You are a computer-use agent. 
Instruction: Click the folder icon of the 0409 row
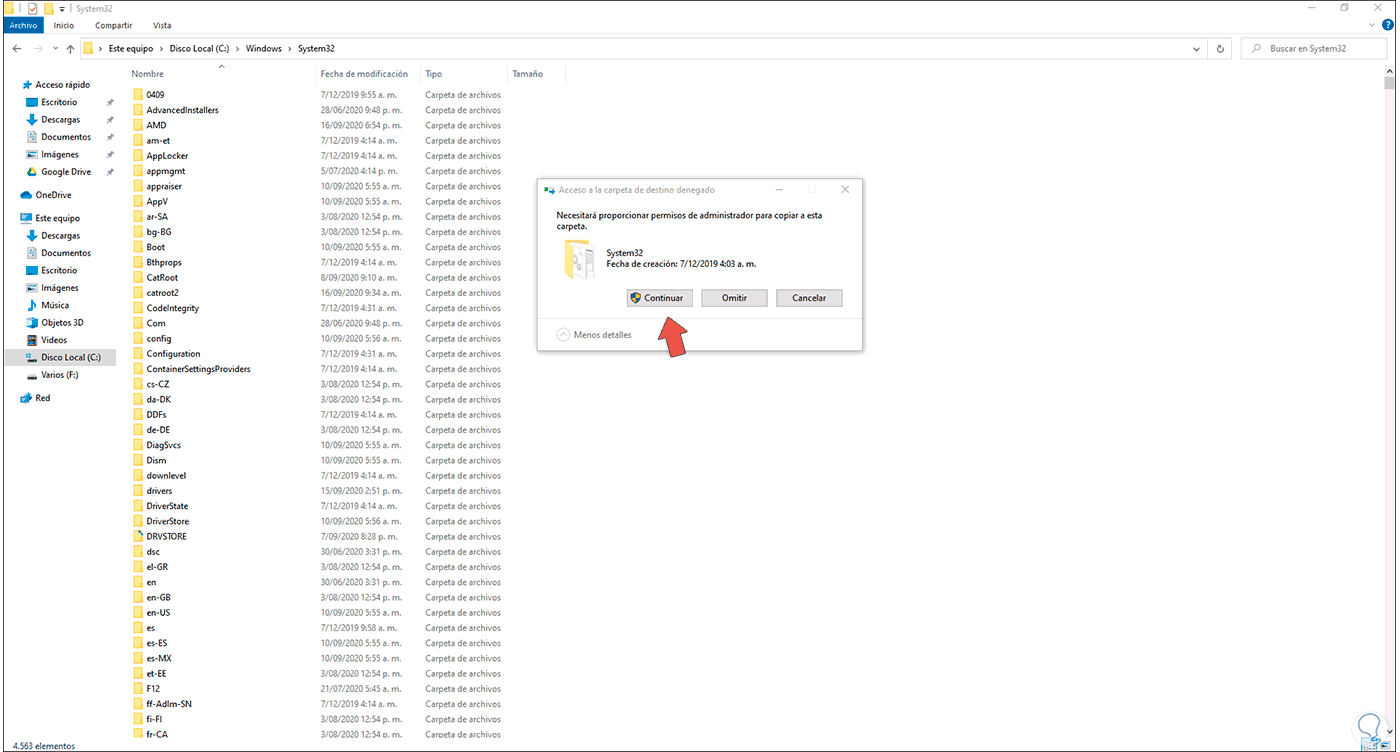[x=138, y=95]
